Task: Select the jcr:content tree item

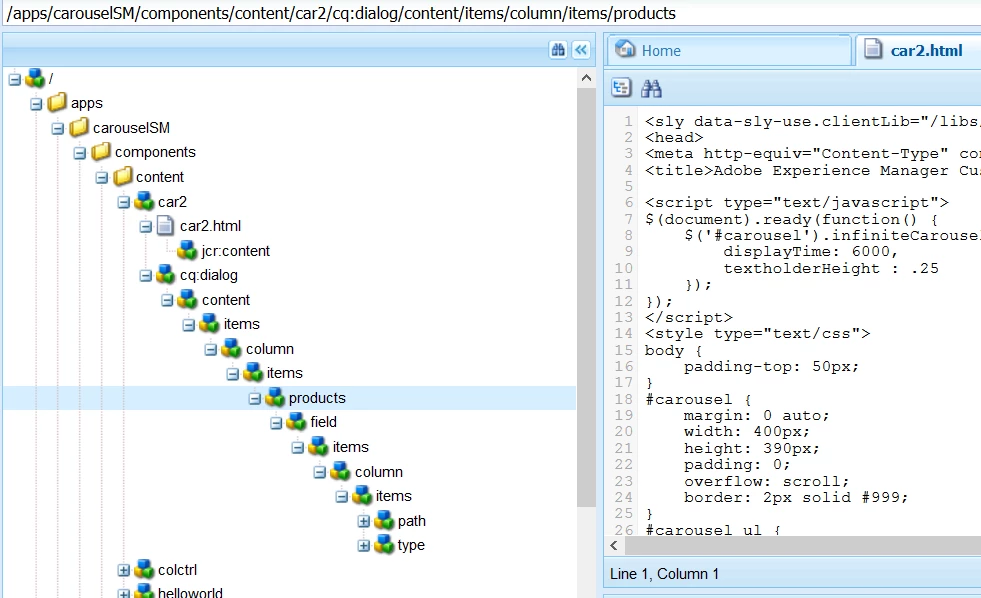Action: pyautogui.click(x=236, y=251)
